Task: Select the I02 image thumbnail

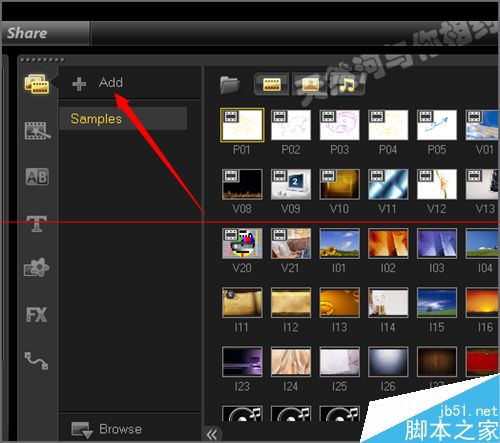Action: click(x=388, y=244)
